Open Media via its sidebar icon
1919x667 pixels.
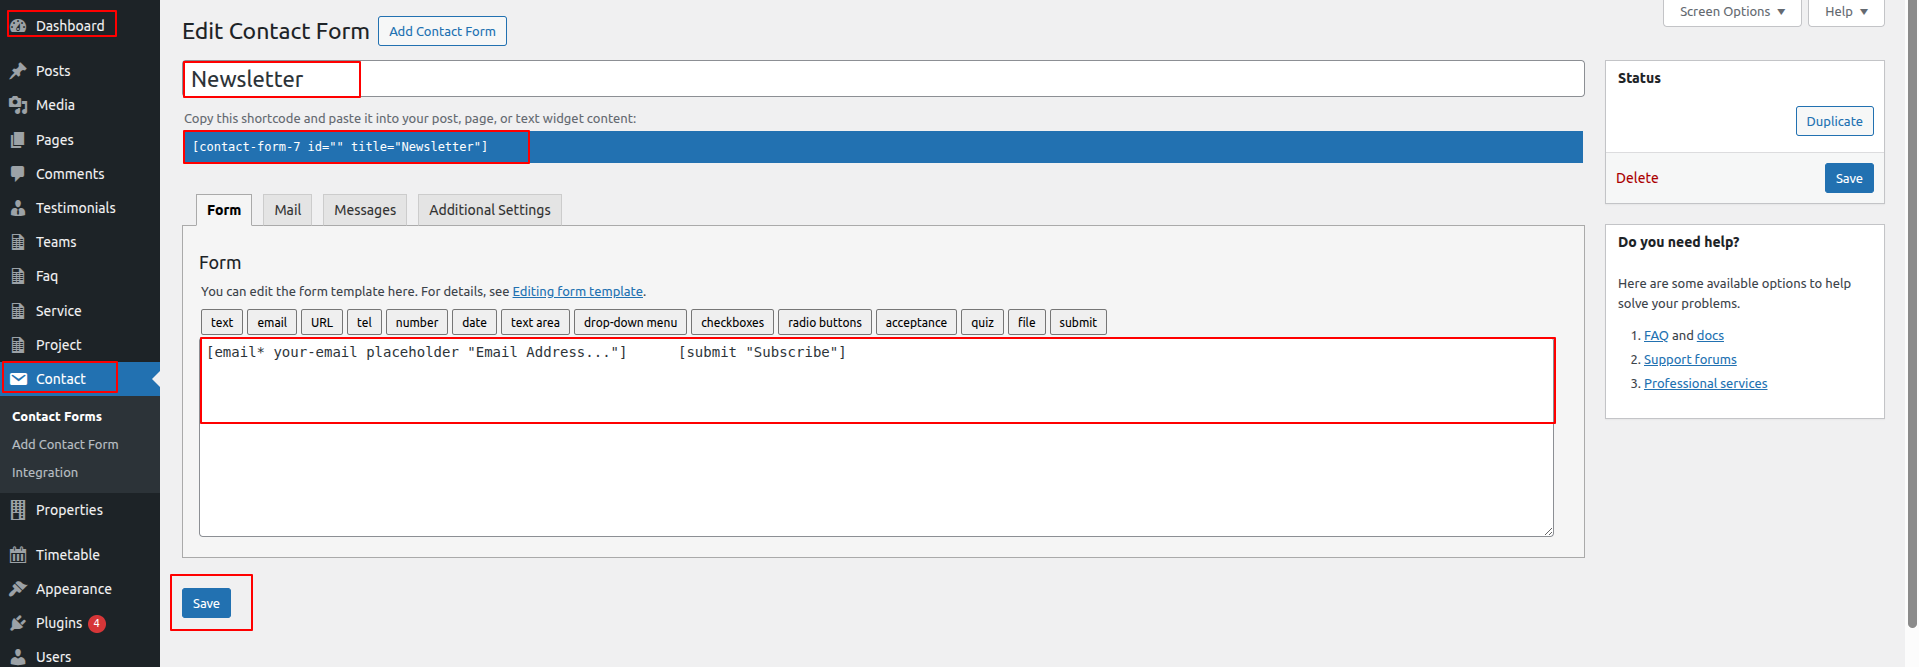pyautogui.click(x=18, y=105)
